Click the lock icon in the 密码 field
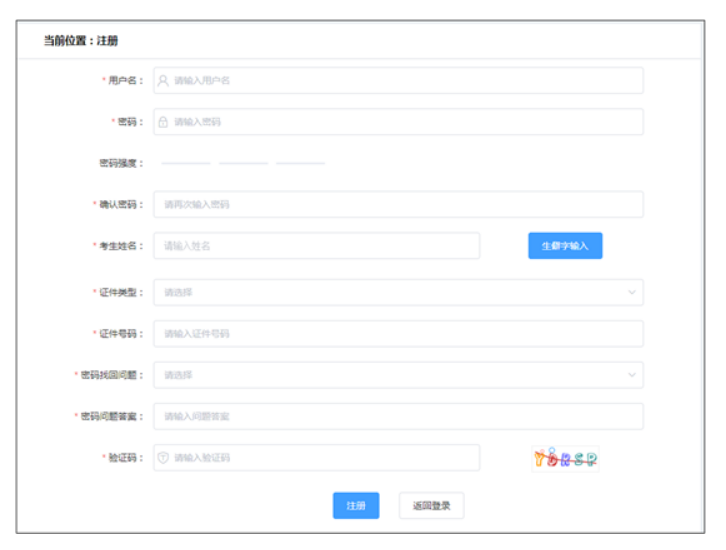The height and width of the screenshot is (550, 726). tap(163, 122)
